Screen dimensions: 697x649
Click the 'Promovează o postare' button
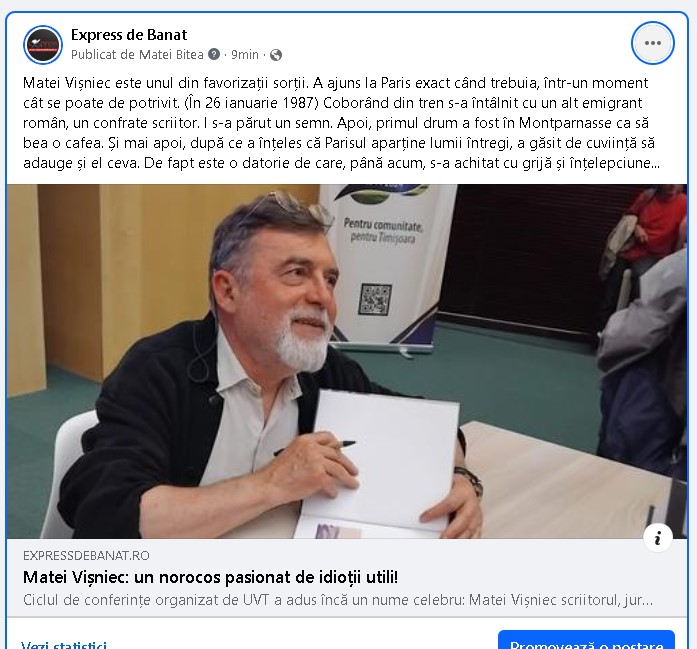(x=586, y=640)
